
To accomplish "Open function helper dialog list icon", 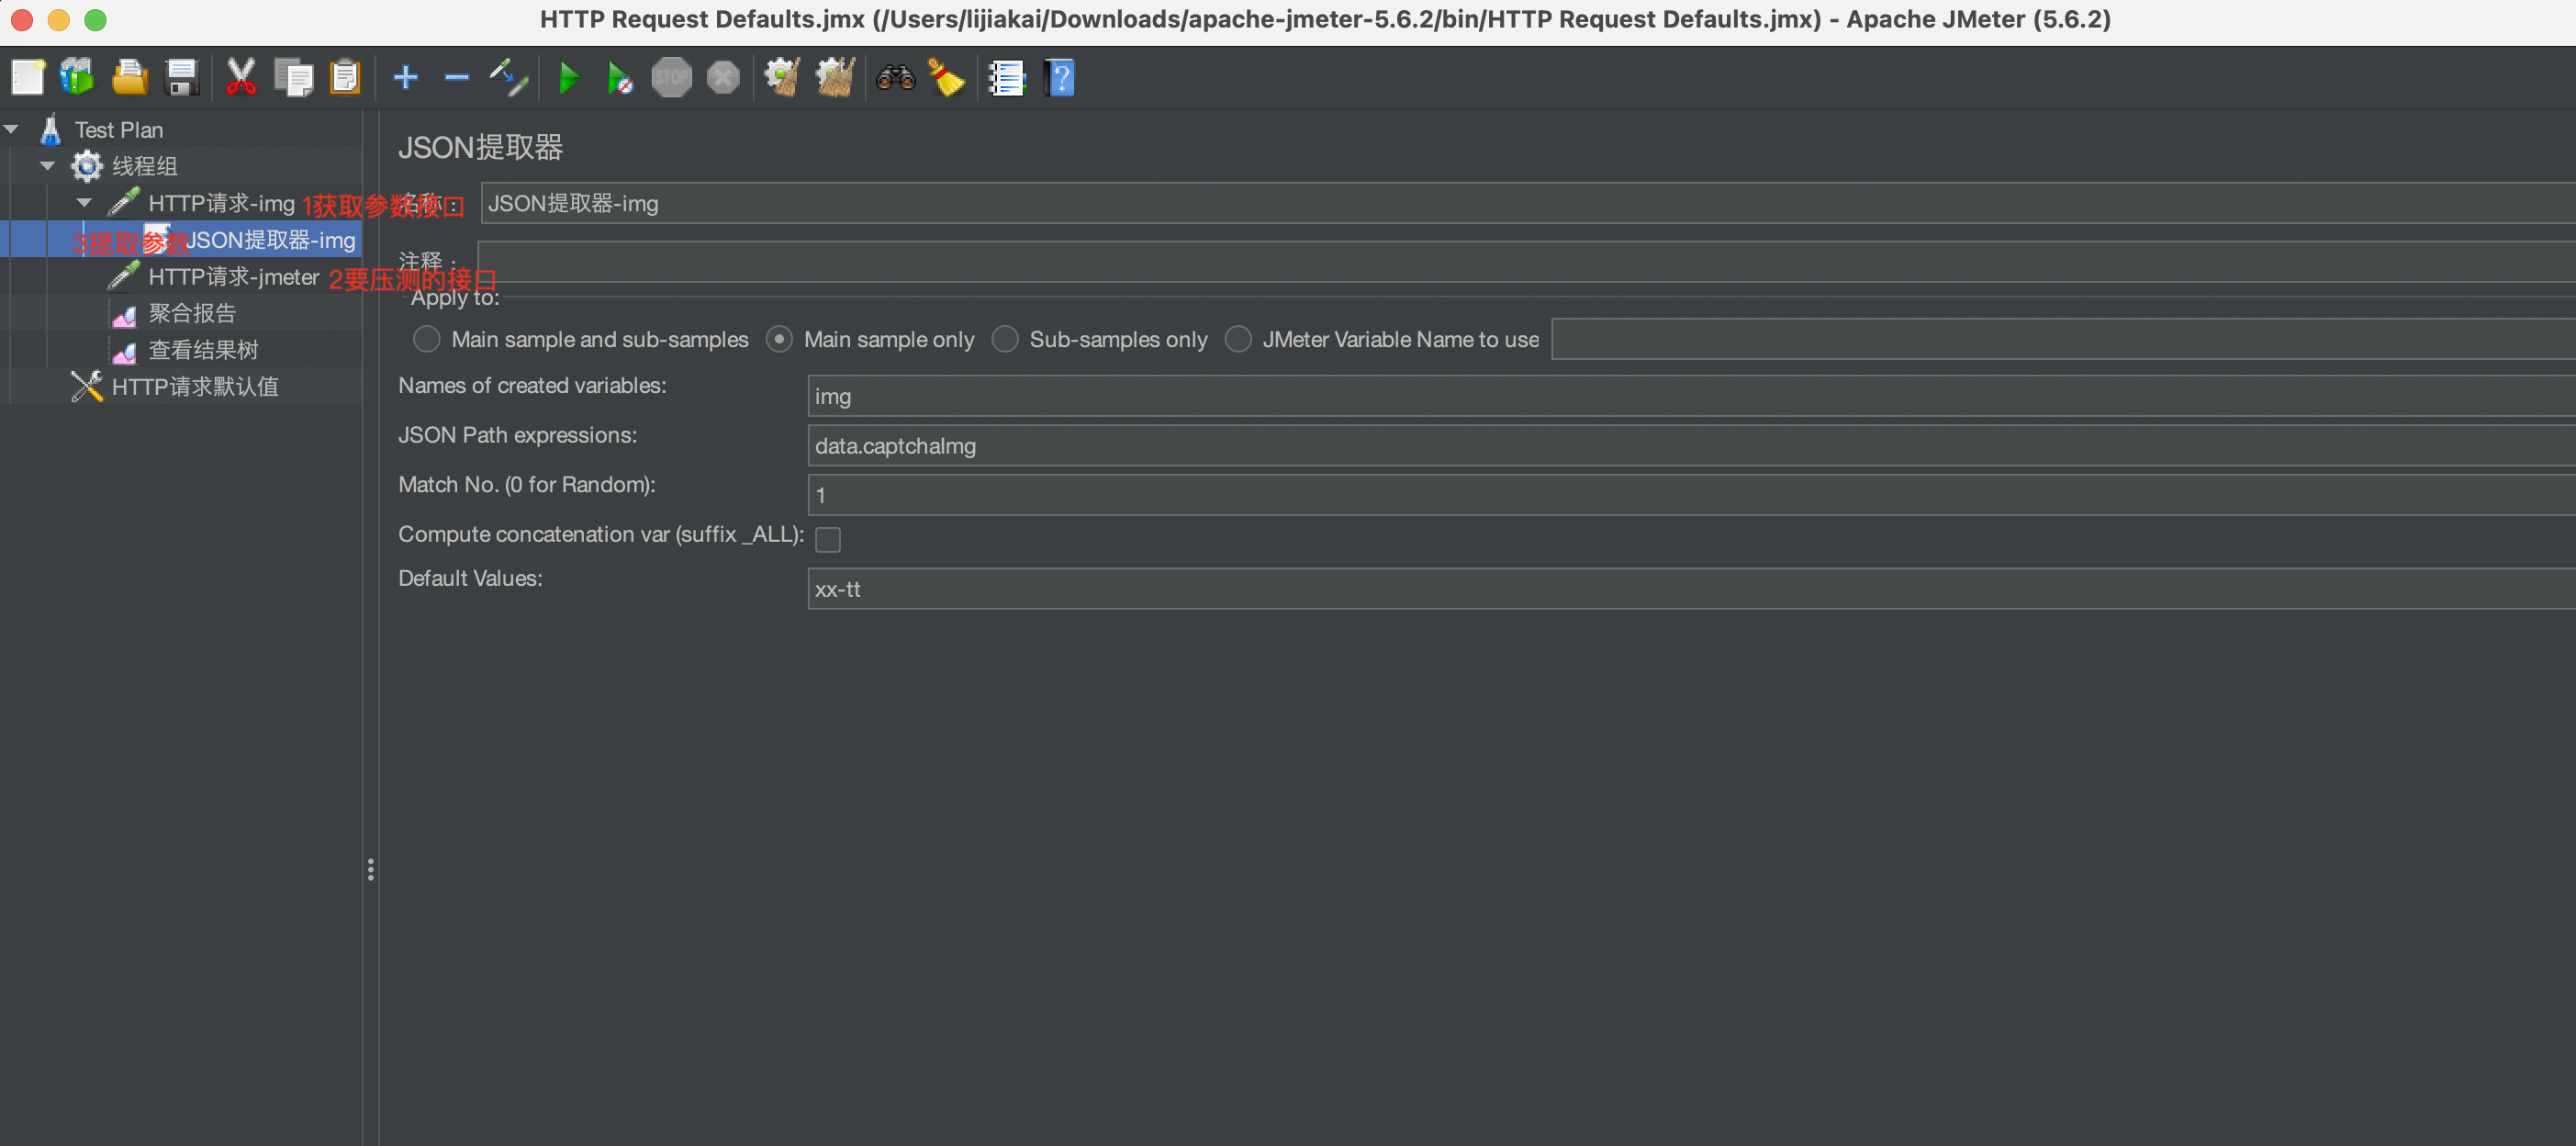I will tap(1006, 77).
